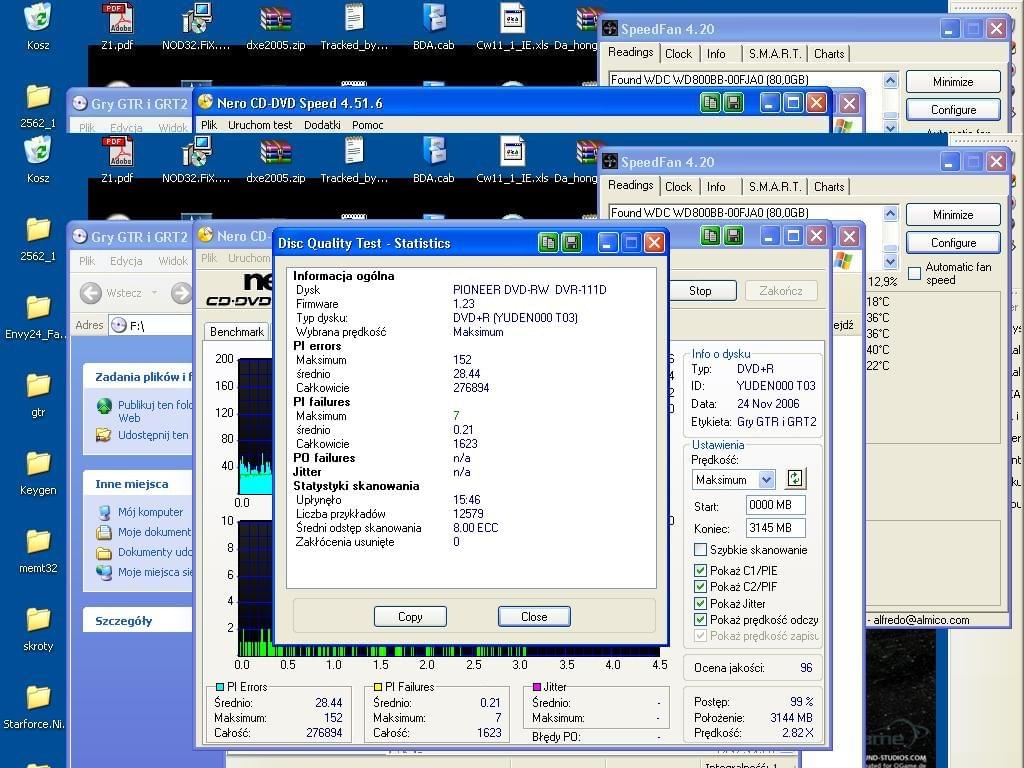This screenshot has height=768, width=1024.
Task: Go back with the Wstecz arrow icon
Action: 91,293
